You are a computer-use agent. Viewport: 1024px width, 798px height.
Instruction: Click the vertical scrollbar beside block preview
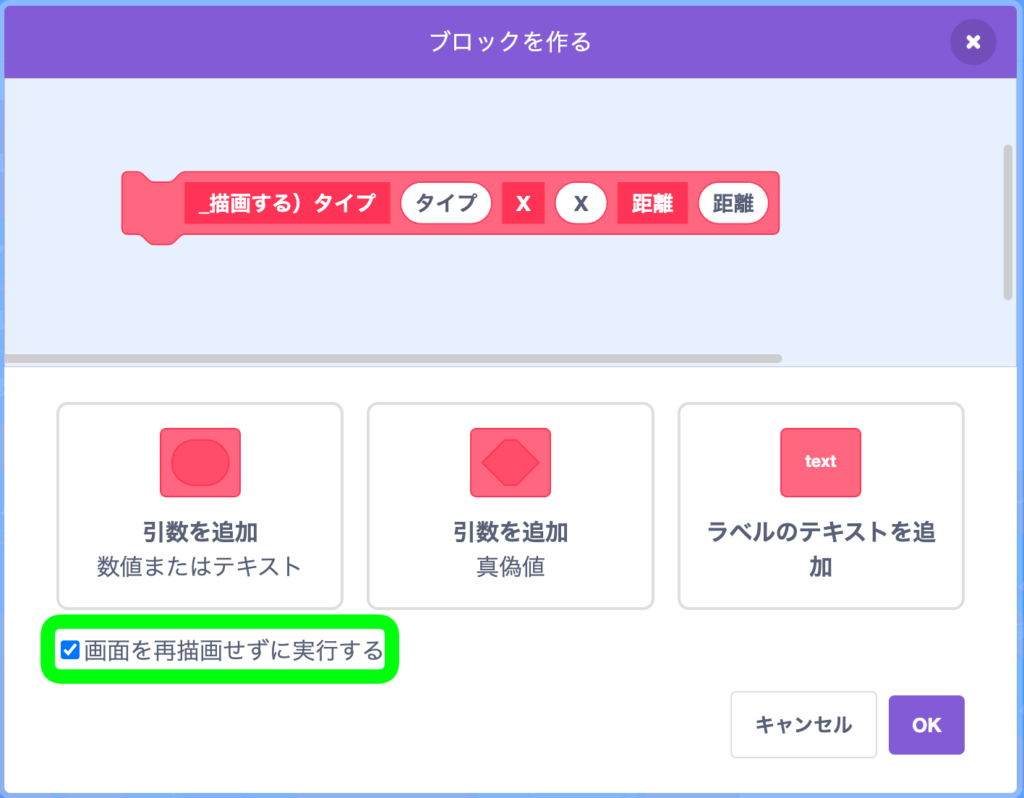point(1008,223)
